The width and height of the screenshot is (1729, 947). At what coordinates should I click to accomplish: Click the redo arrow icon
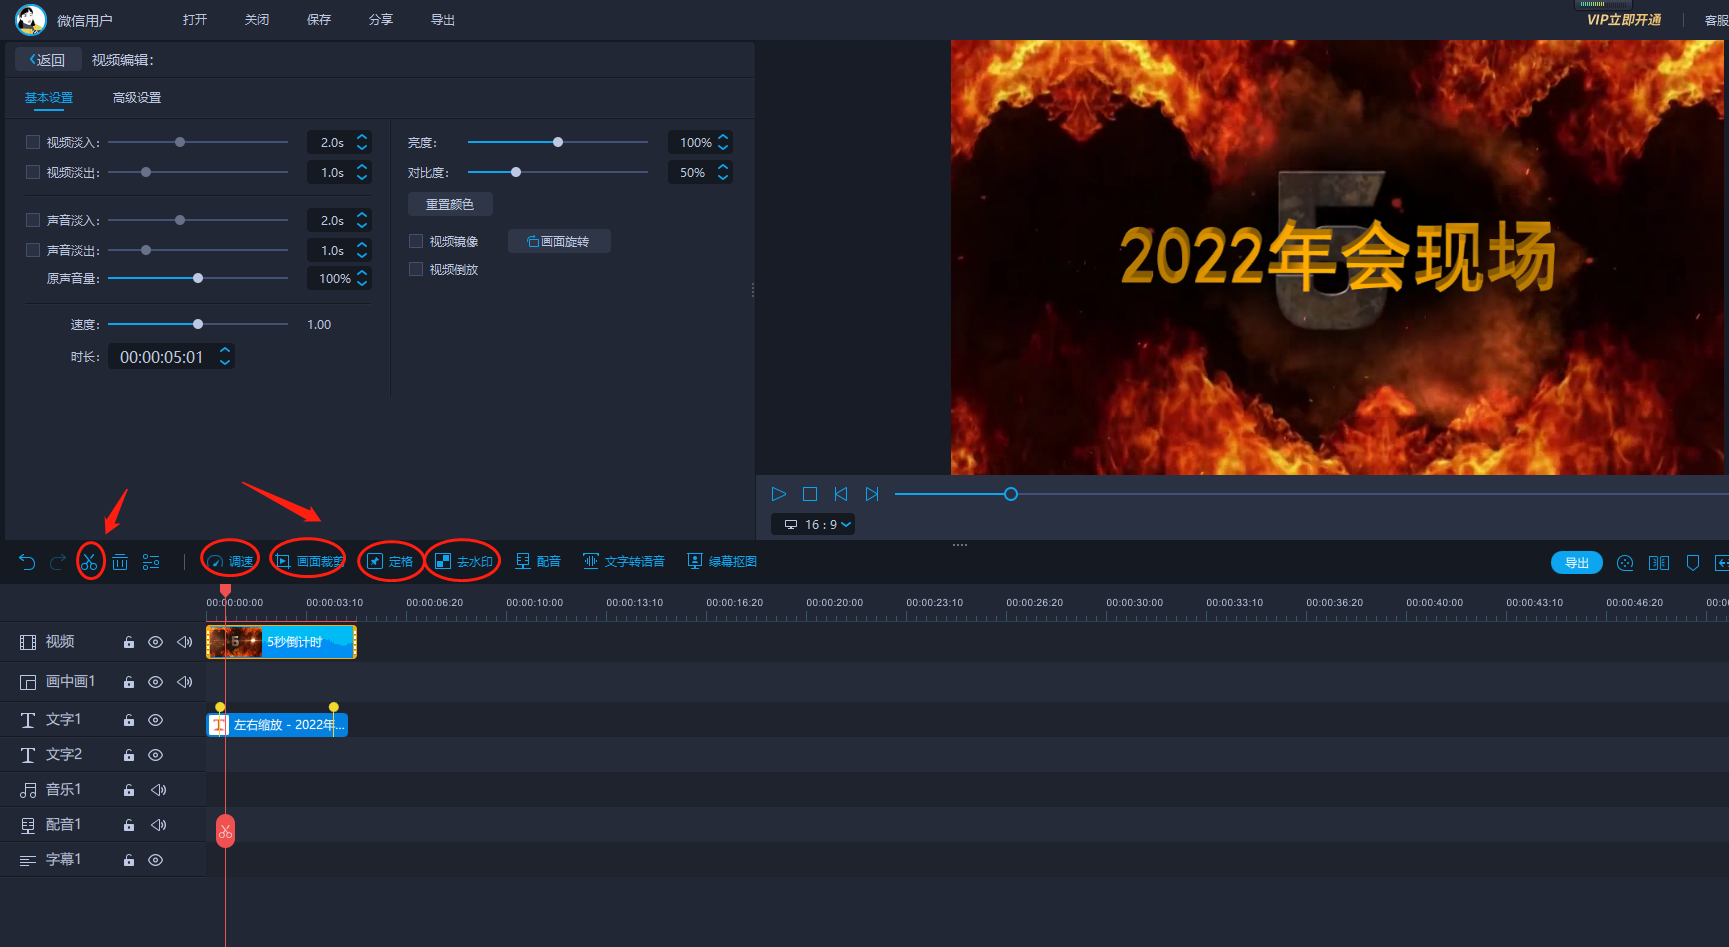[x=58, y=562]
